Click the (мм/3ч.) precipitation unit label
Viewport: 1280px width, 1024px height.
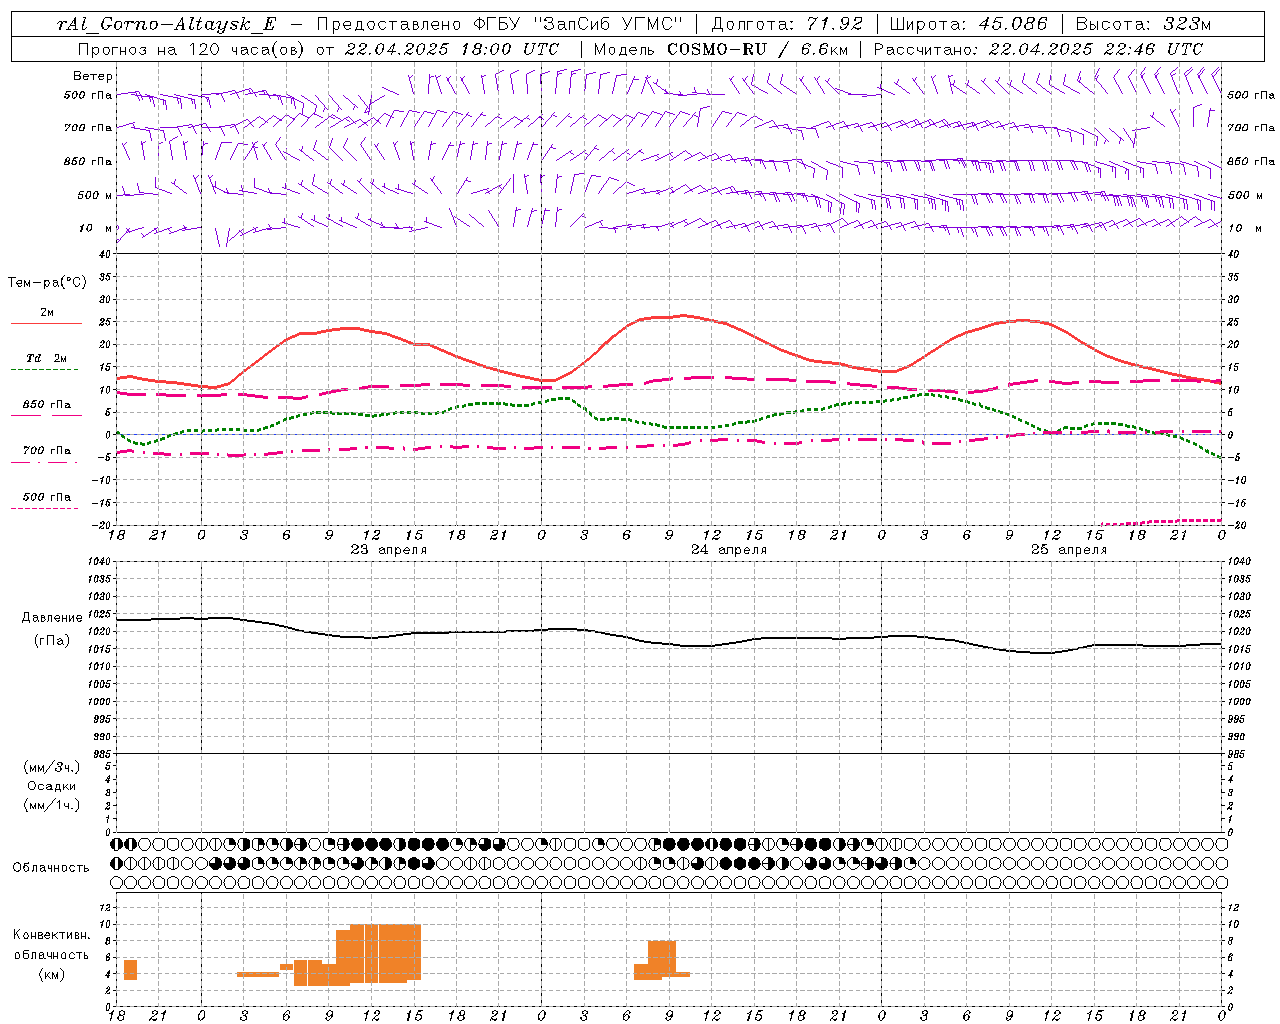(x=52, y=767)
